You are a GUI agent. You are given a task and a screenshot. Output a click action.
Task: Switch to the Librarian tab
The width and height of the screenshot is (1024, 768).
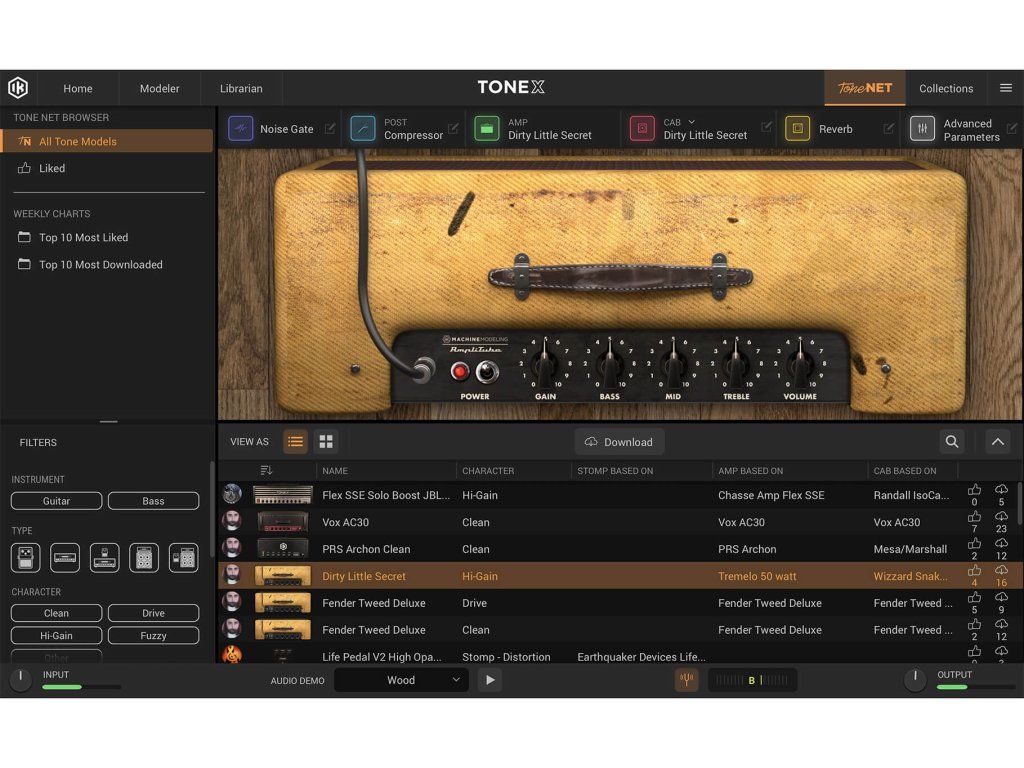pyautogui.click(x=241, y=88)
